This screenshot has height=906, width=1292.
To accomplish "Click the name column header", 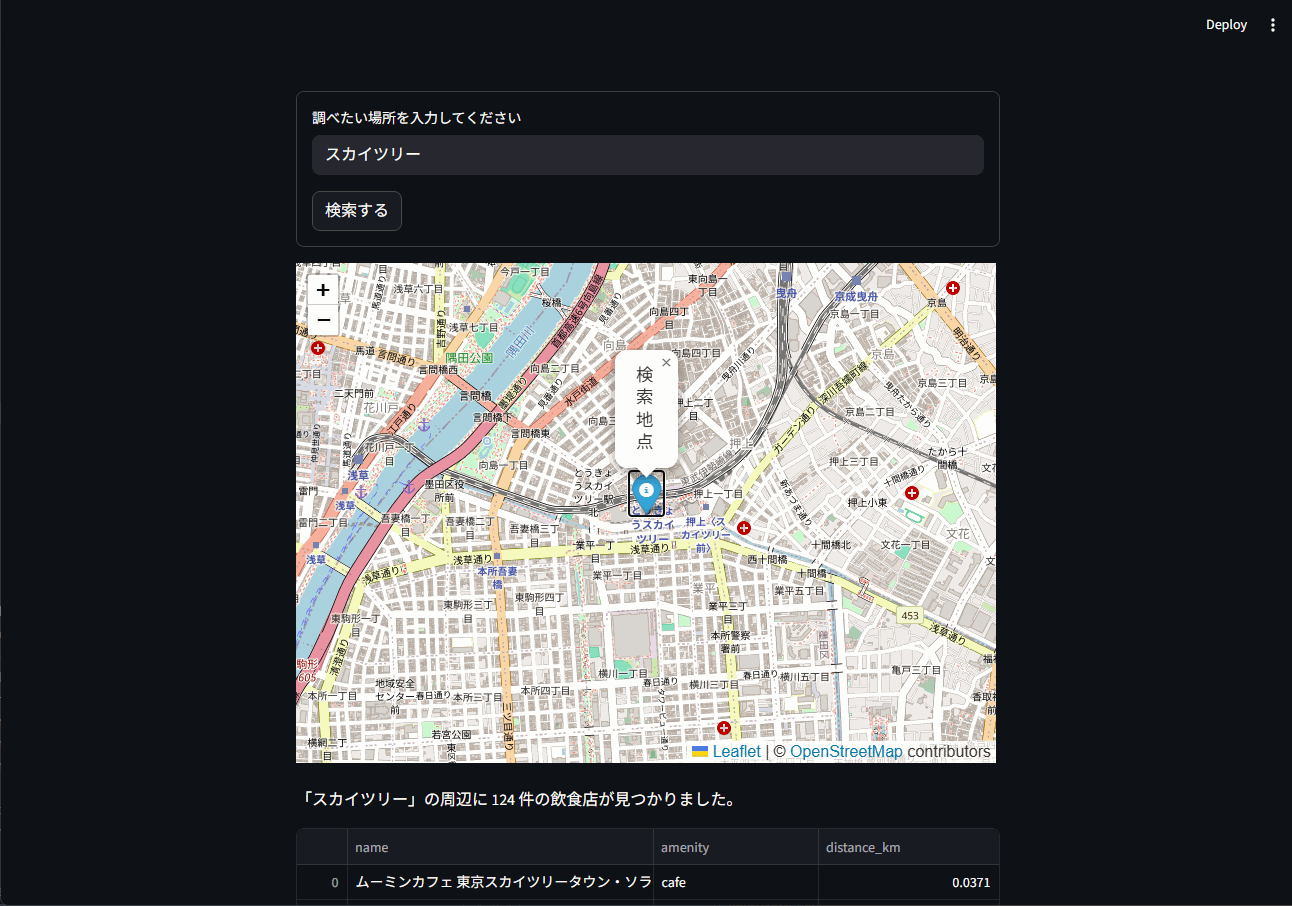I will 500,847.
